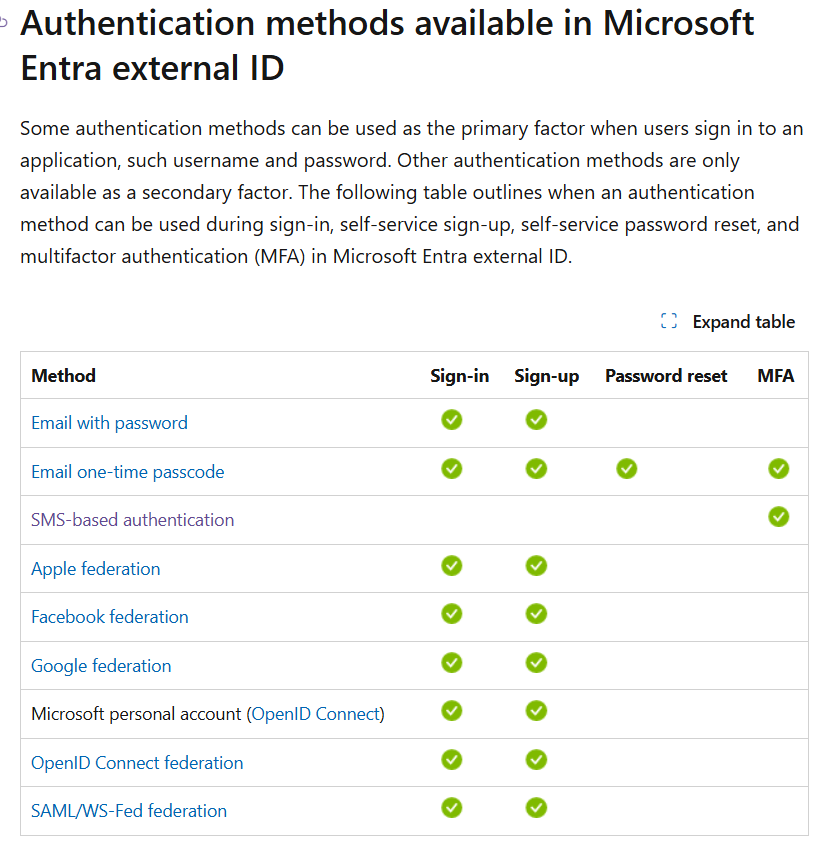Open the Google federation link
816x845 pixels.
(101, 666)
